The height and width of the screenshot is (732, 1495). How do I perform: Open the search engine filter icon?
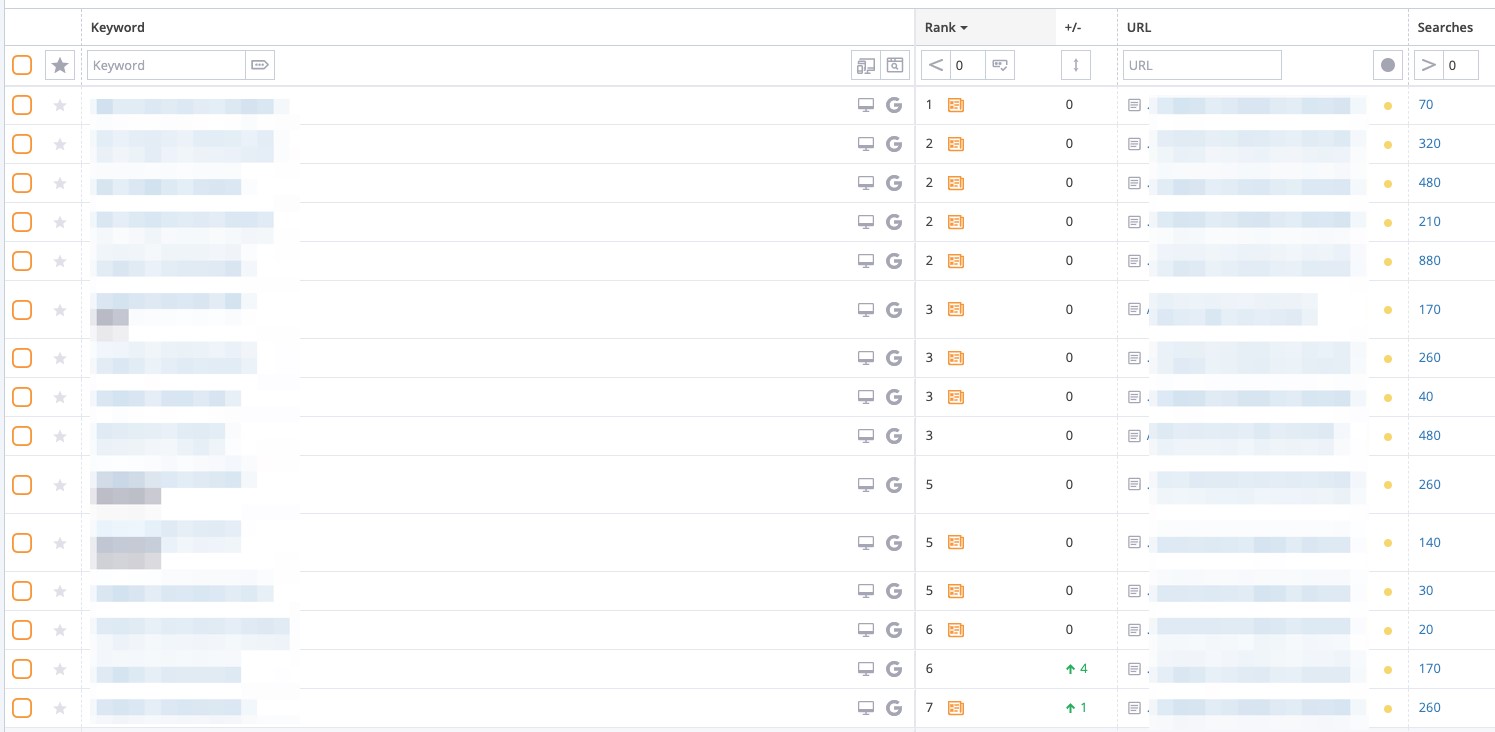(895, 65)
